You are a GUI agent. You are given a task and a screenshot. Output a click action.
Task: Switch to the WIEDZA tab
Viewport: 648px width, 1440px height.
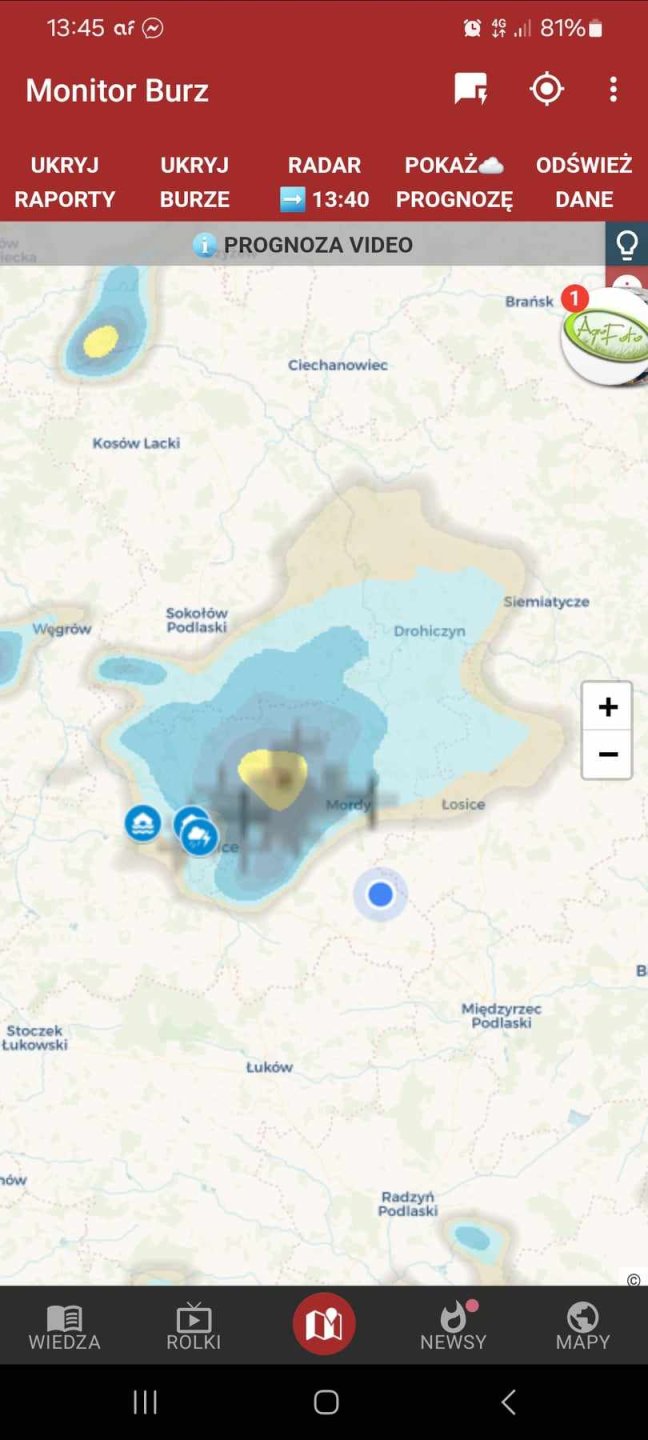64,1328
